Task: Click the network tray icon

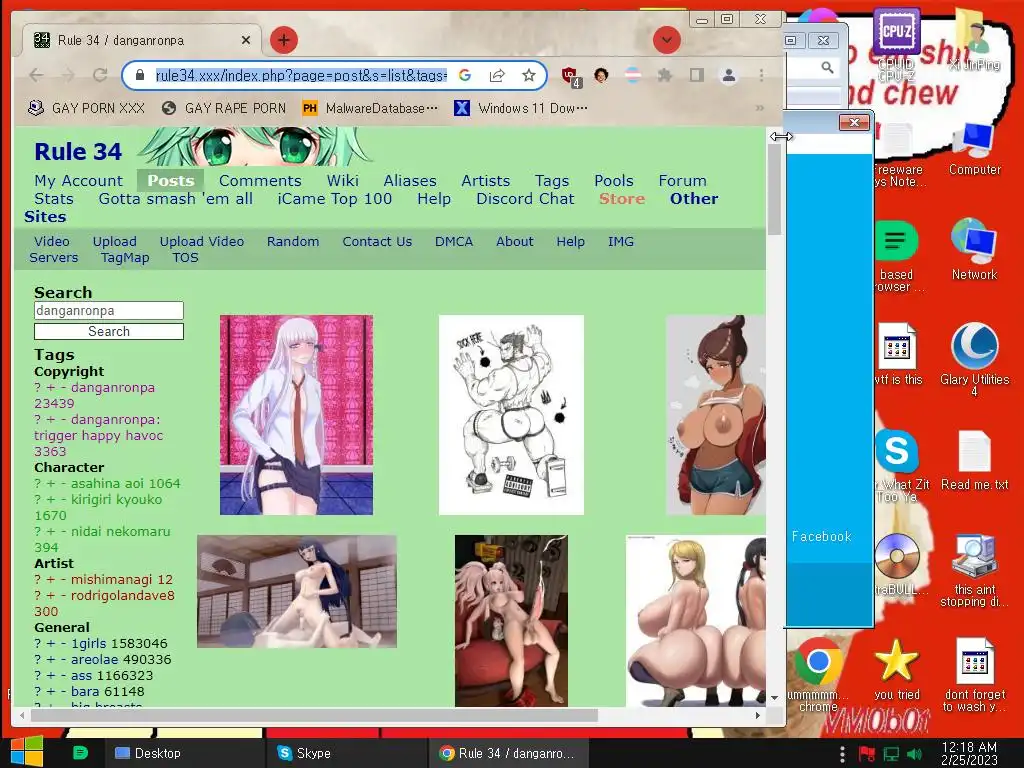Action: [891, 754]
